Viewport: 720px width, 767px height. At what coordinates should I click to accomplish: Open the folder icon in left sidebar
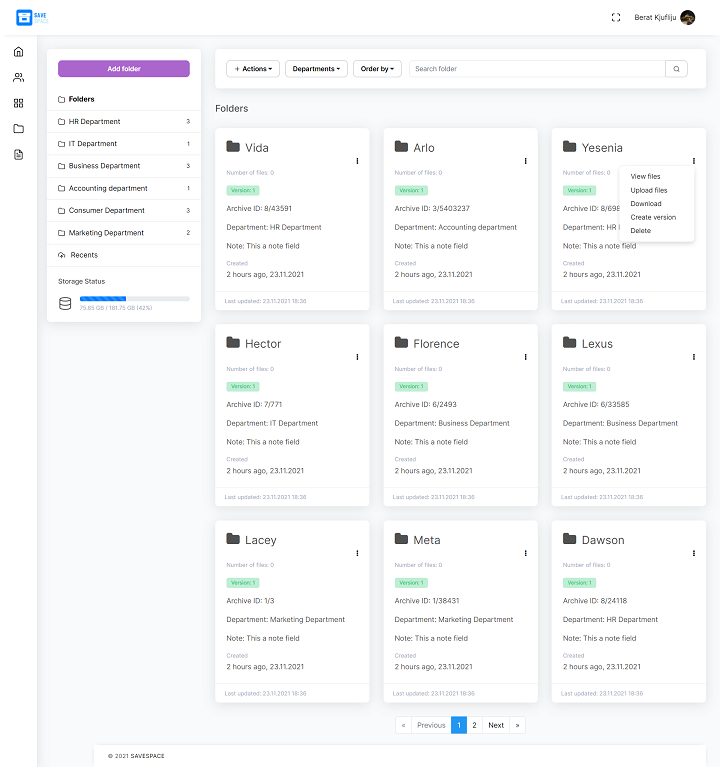point(18,129)
